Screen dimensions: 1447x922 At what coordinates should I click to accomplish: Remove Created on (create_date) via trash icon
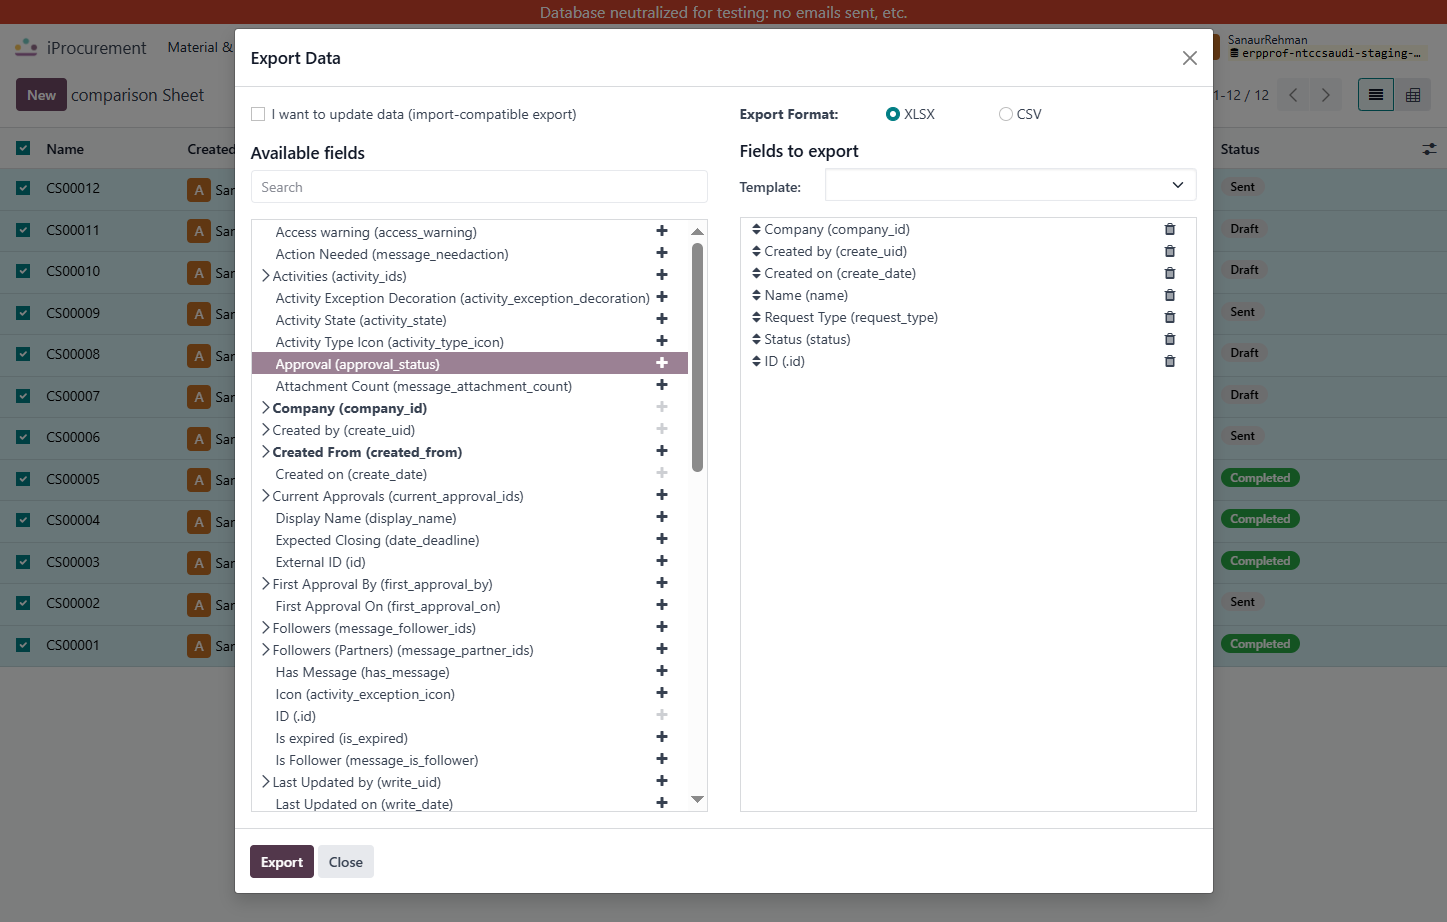point(1170,273)
